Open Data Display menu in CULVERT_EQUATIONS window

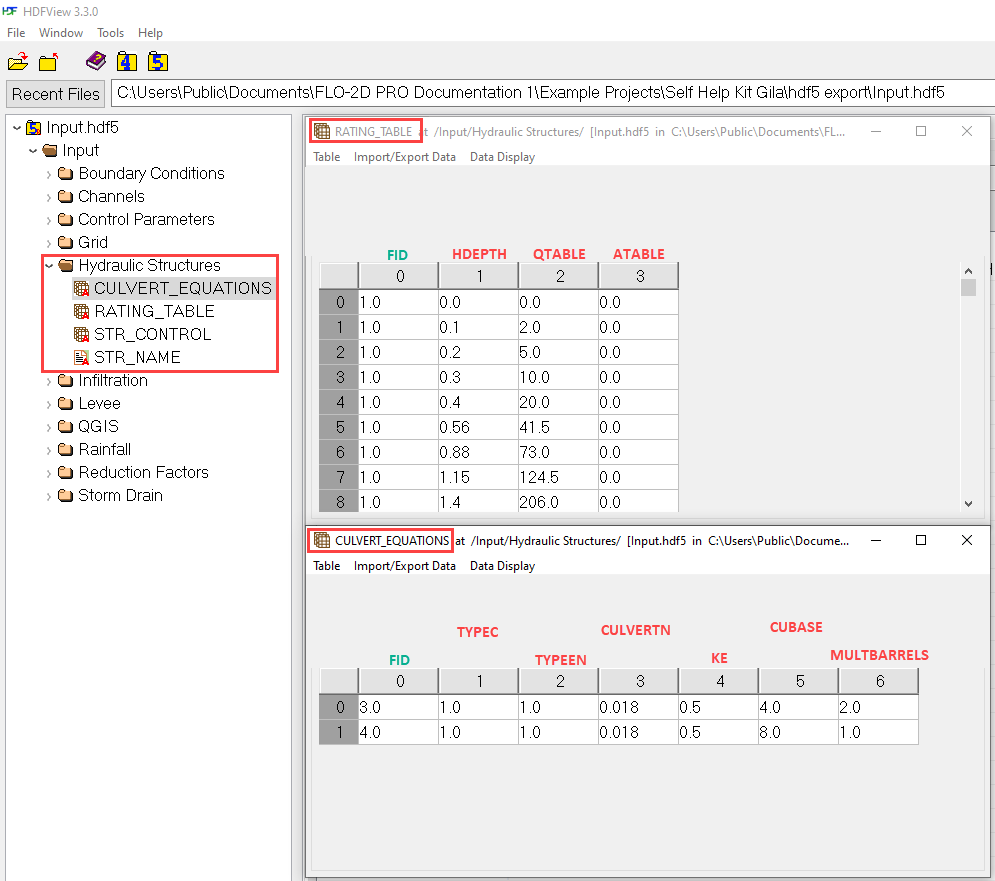pyautogui.click(x=502, y=566)
